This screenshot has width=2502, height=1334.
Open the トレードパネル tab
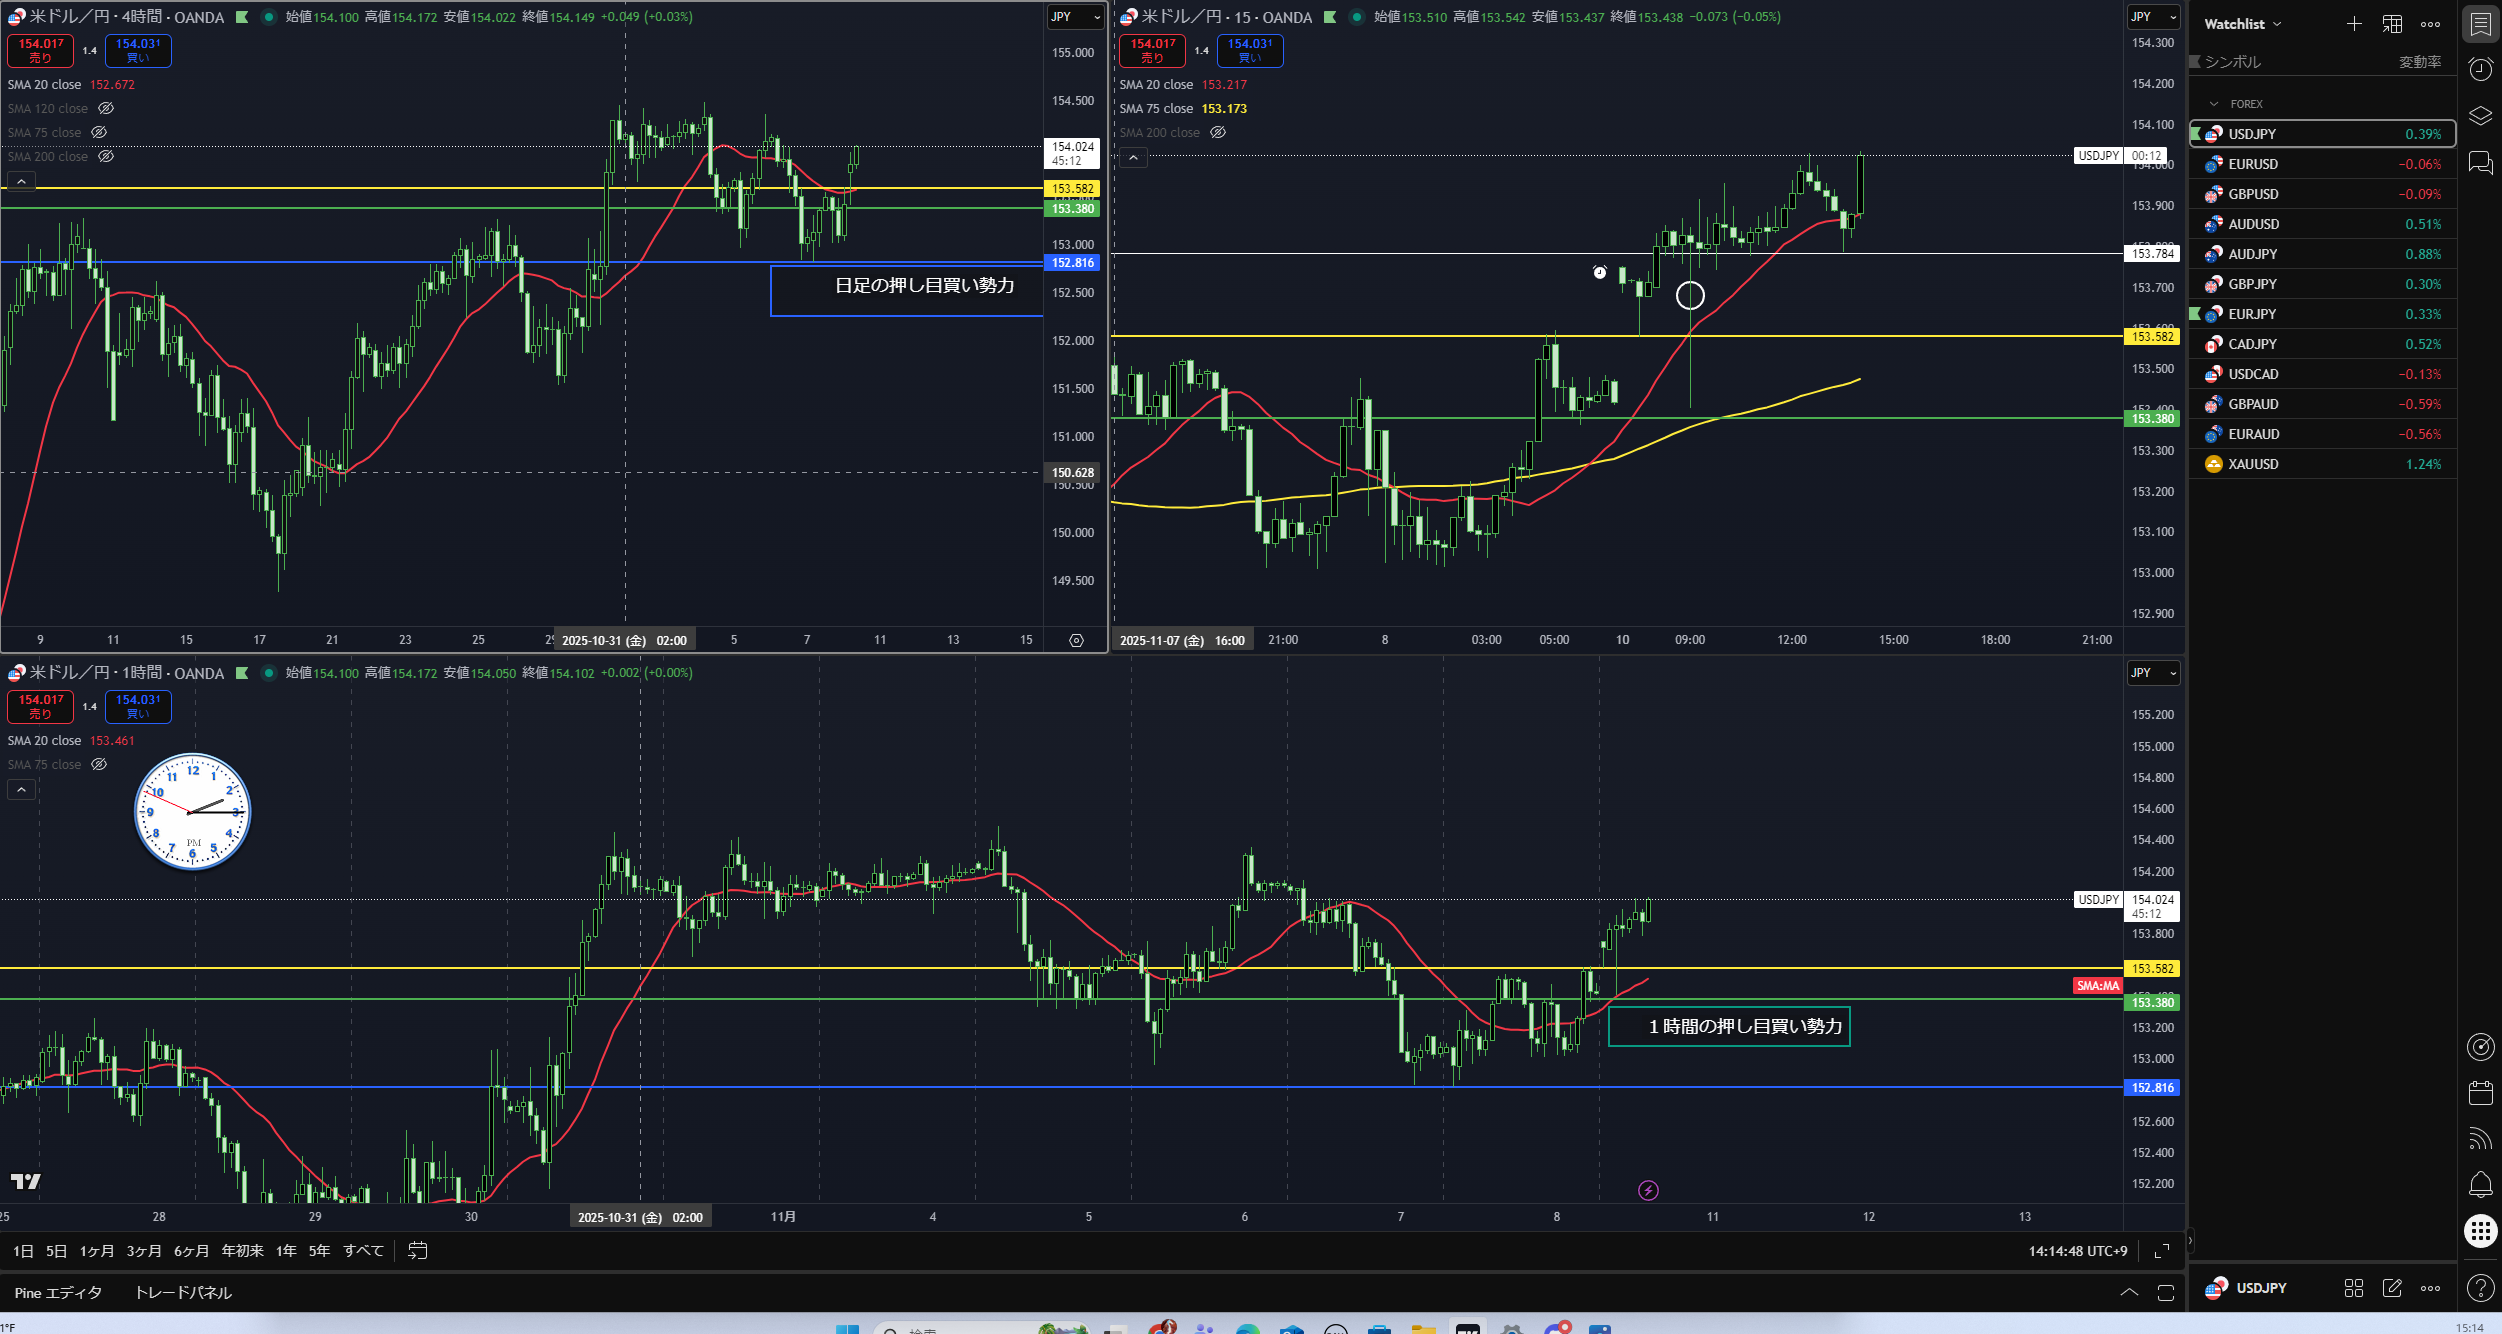click(x=183, y=1292)
